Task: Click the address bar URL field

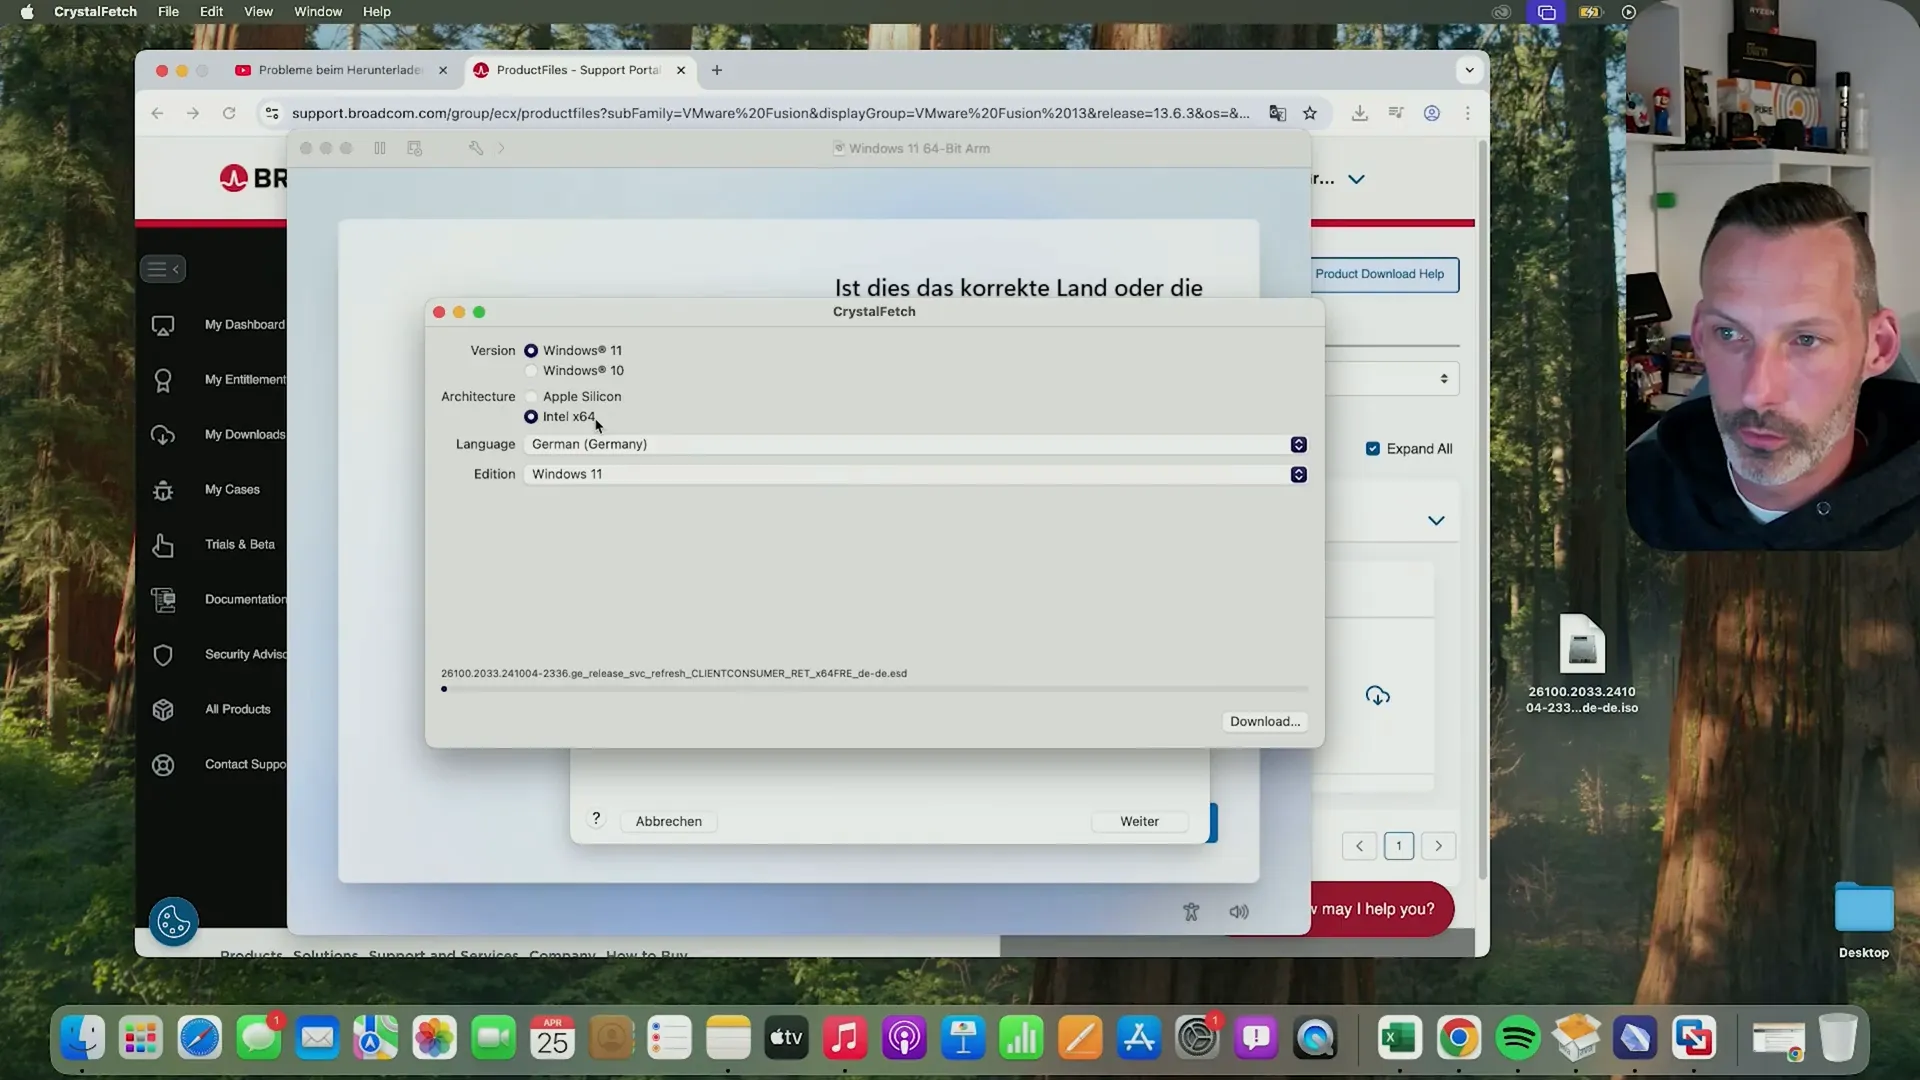Action: 770,113
